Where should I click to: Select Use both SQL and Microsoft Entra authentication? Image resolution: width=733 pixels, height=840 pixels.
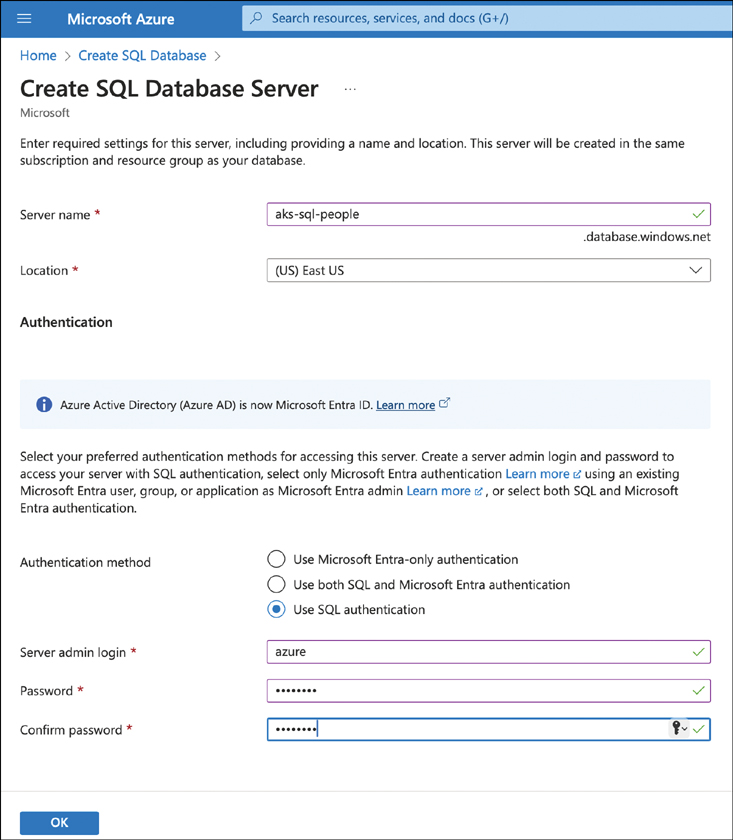[276, 585]
